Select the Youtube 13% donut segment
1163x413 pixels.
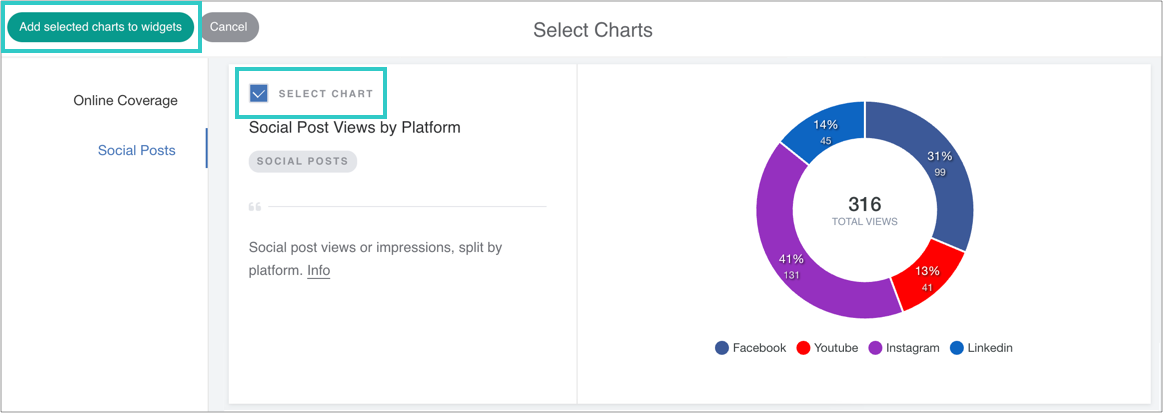(925, 280)
